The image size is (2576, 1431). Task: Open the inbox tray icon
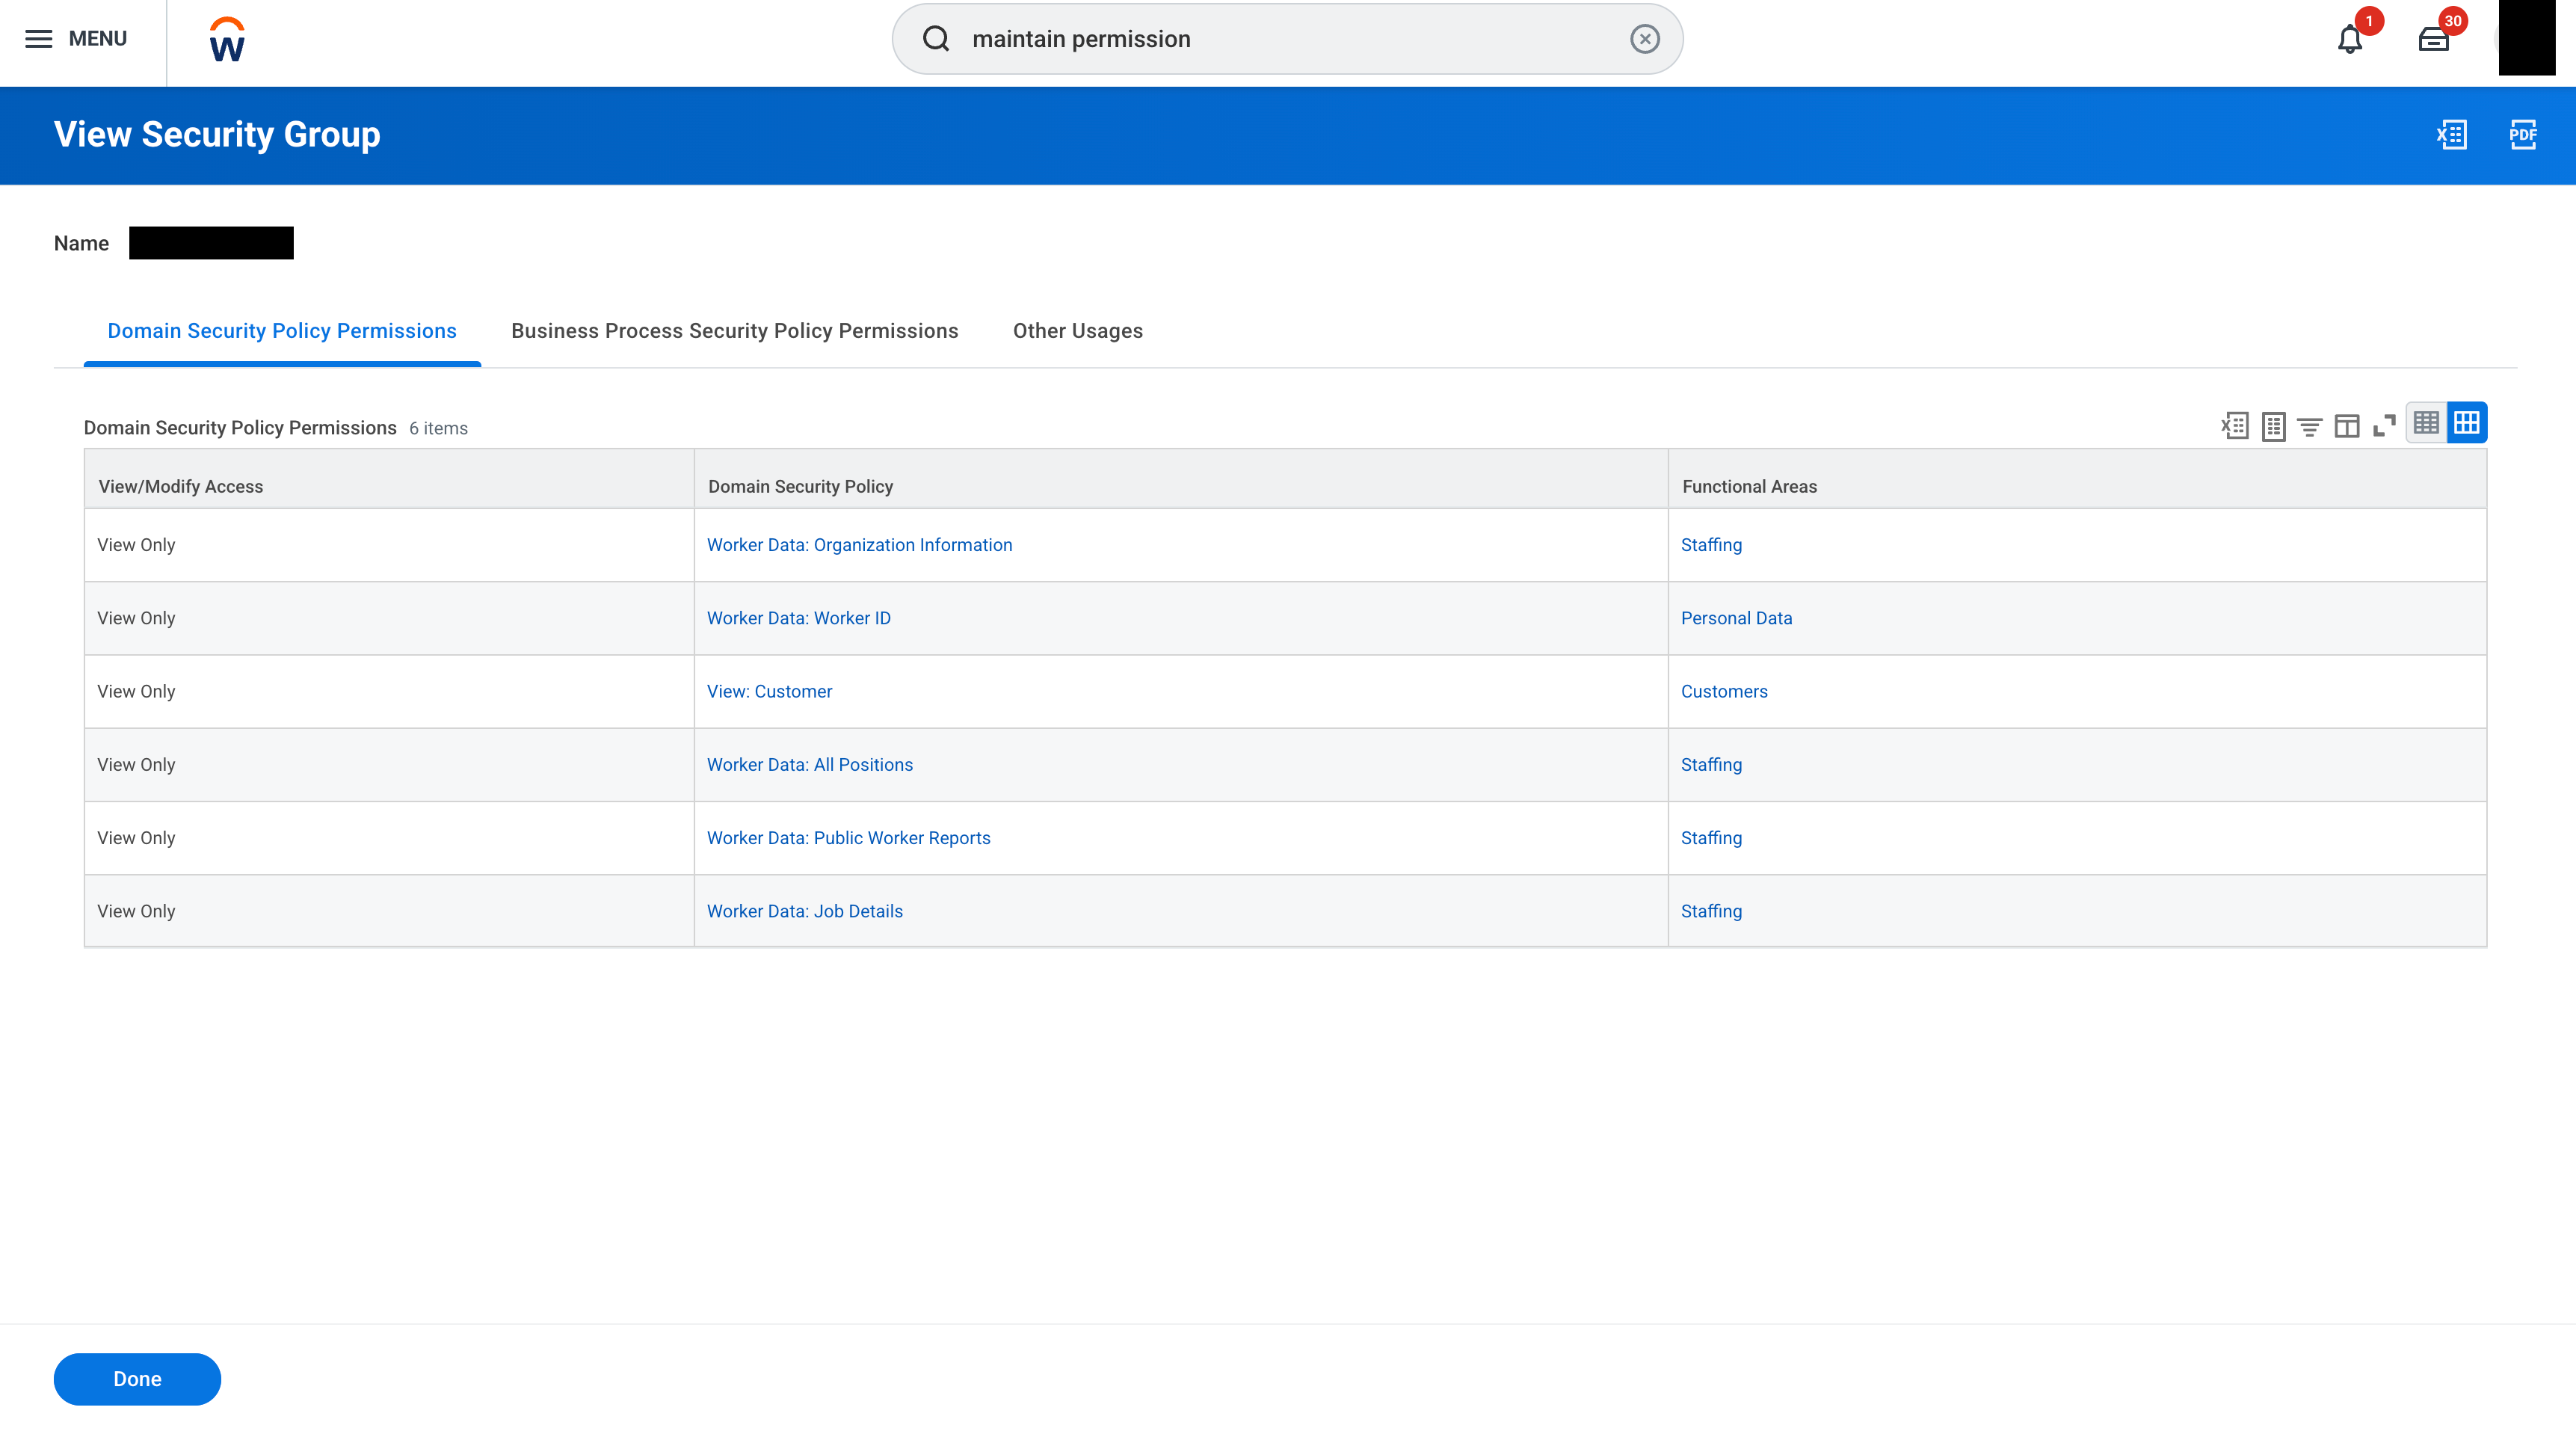2433,40
